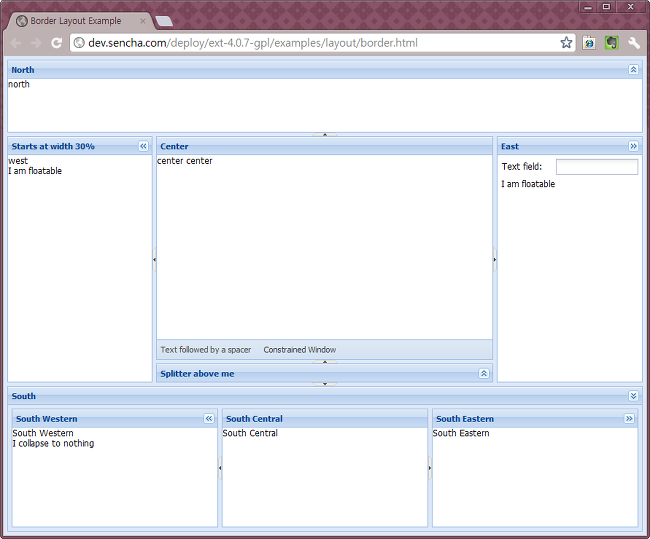Viewport: 650px width, 539px height.
Task: Click the east splitter collapse arrow
Action: [495, 260]
